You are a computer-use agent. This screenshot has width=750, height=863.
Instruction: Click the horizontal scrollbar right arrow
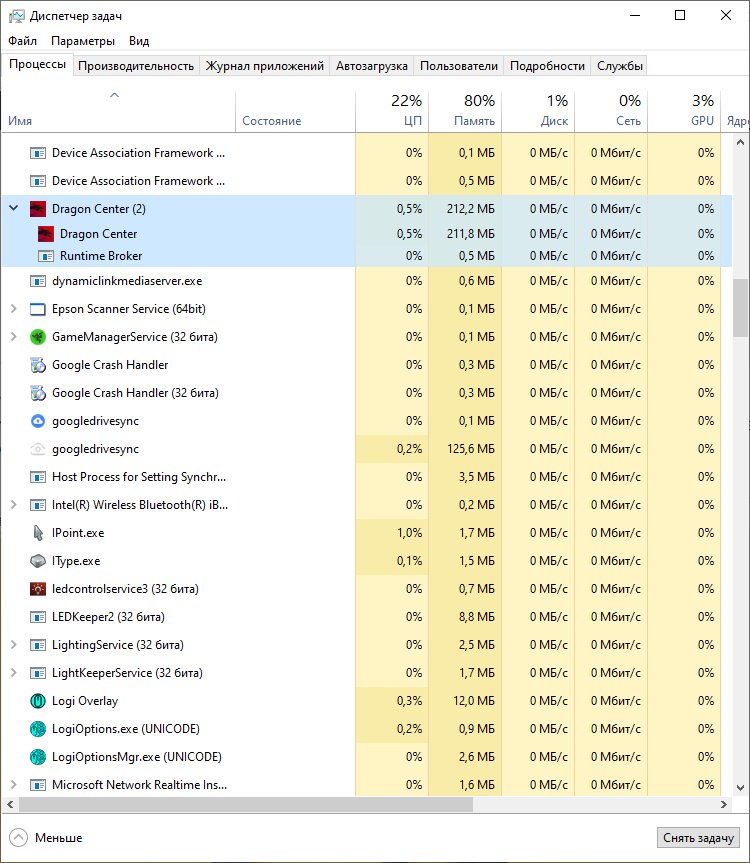pyautogui.click(x=724, y=805)
